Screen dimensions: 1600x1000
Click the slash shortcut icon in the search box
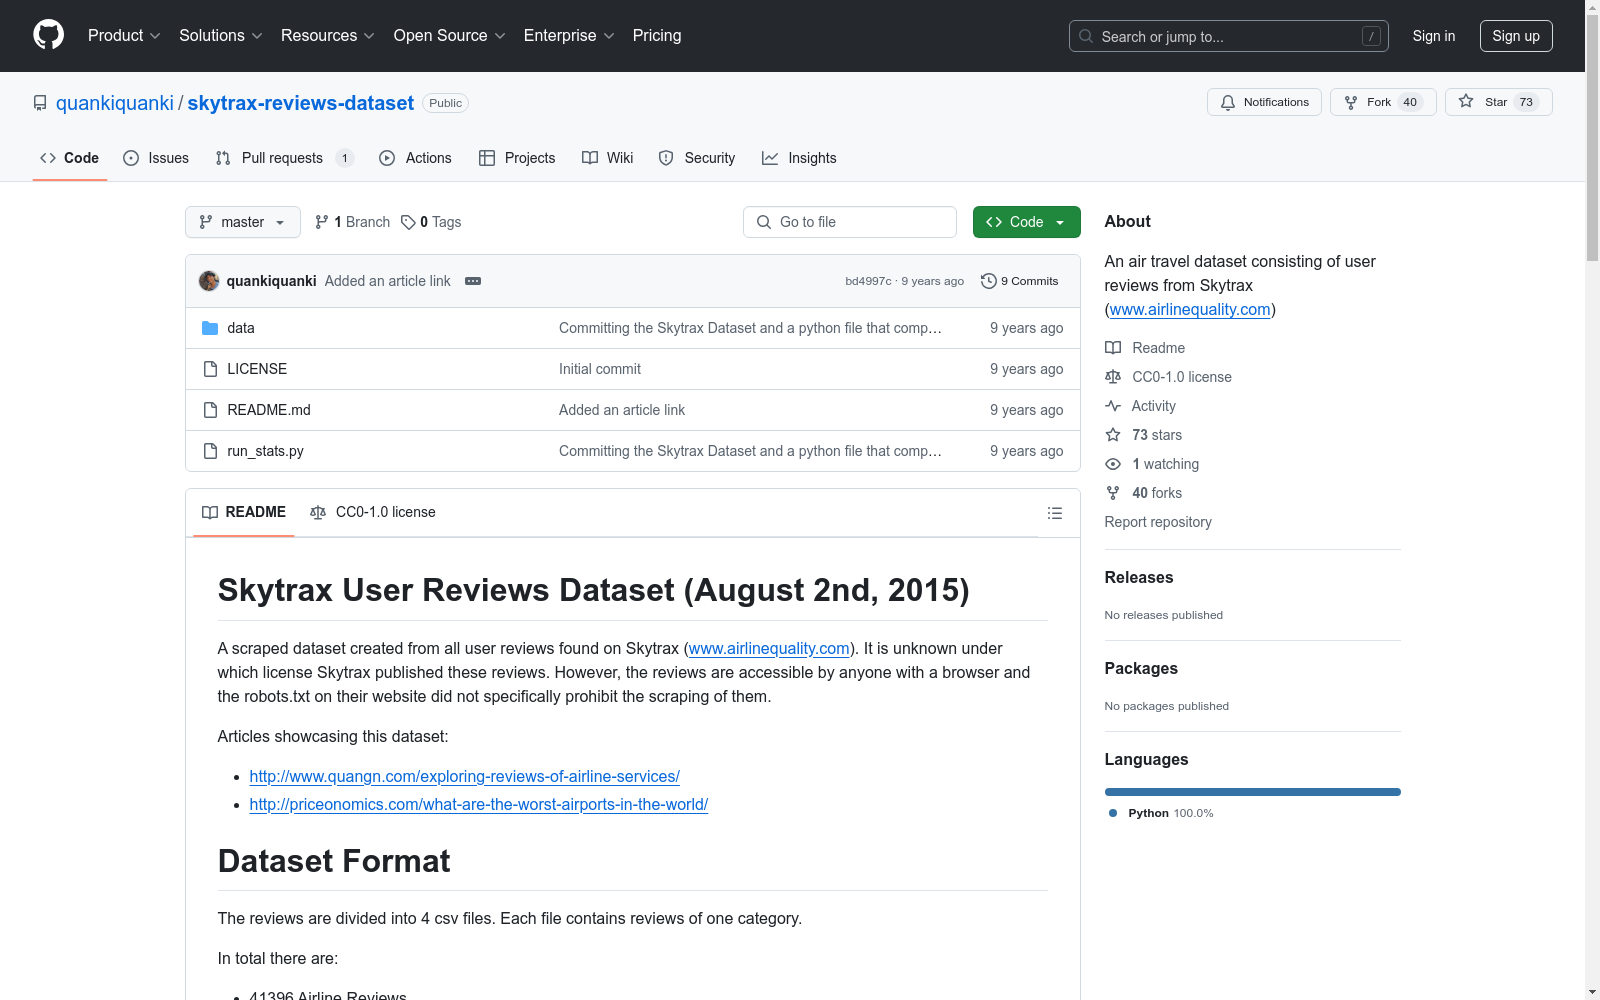[1371, 36]
